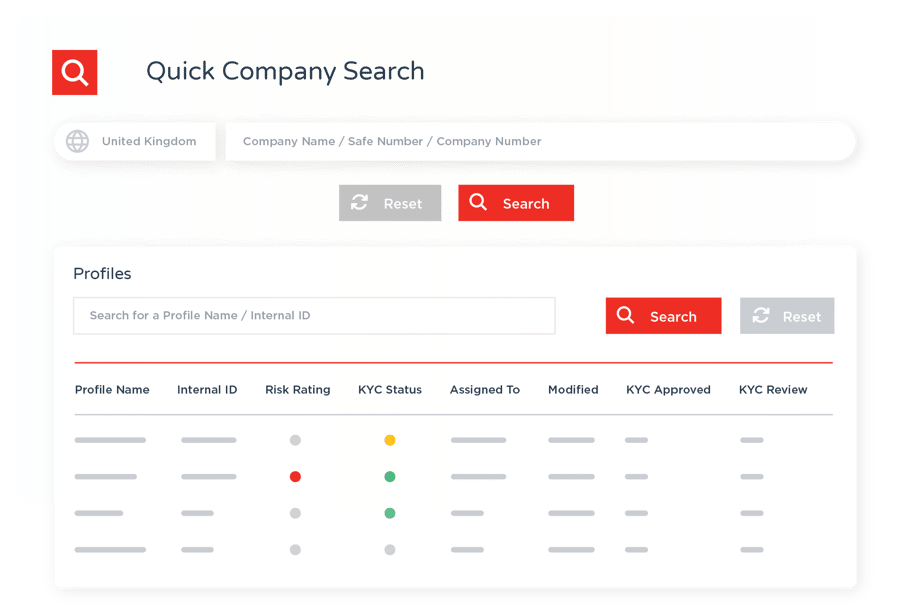
Task: Switch to the Profiles section
Action: coord(101,274)
